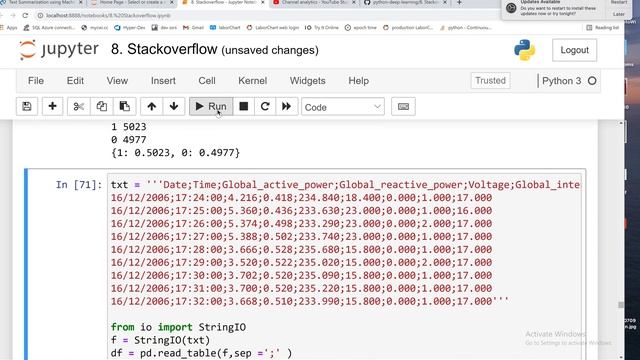This screenshot has width=640, height=360.
Task: Click Restart in the update notification
Action: click(x=619, y=2)
